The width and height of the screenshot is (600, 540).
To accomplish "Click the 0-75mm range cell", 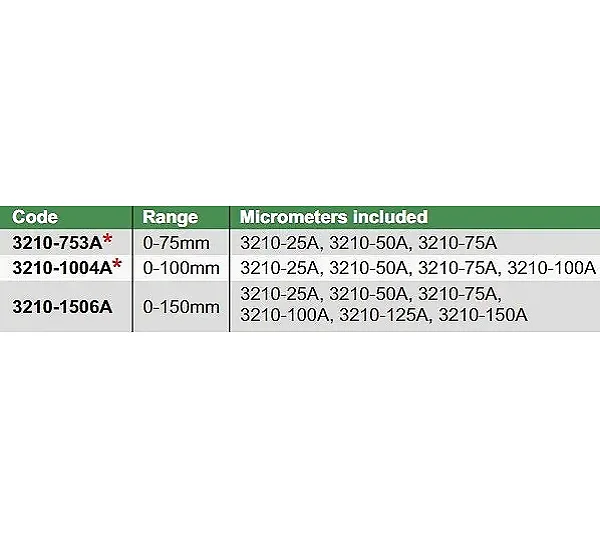I will [x=181, y=242].
